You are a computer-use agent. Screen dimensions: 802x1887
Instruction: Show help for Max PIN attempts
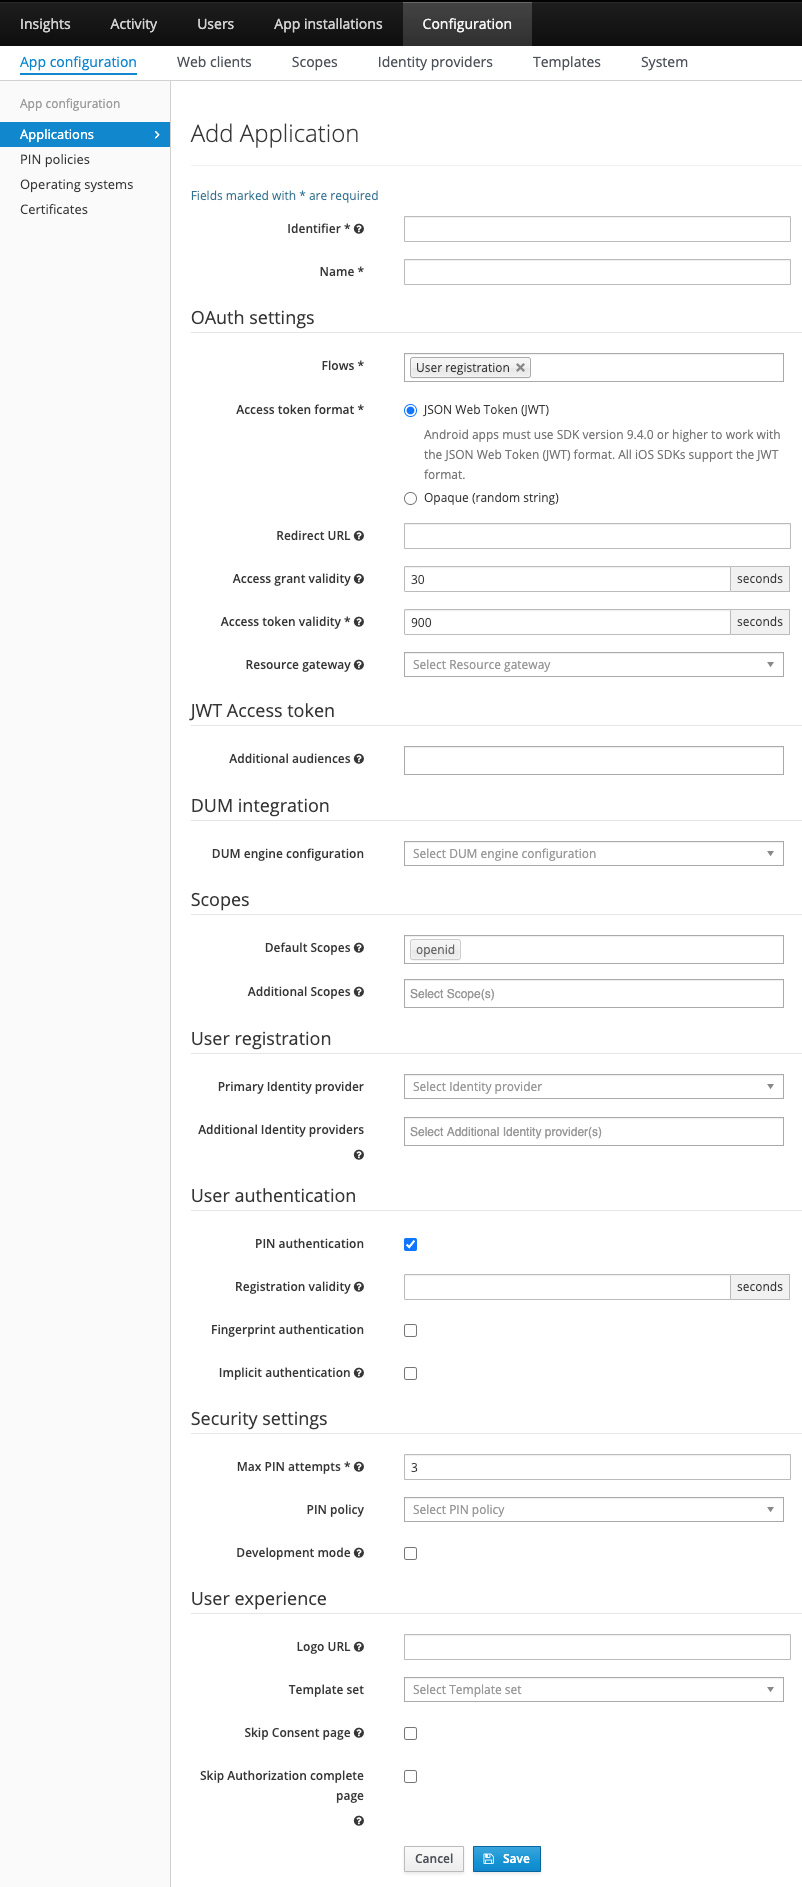click(359, 1466)
